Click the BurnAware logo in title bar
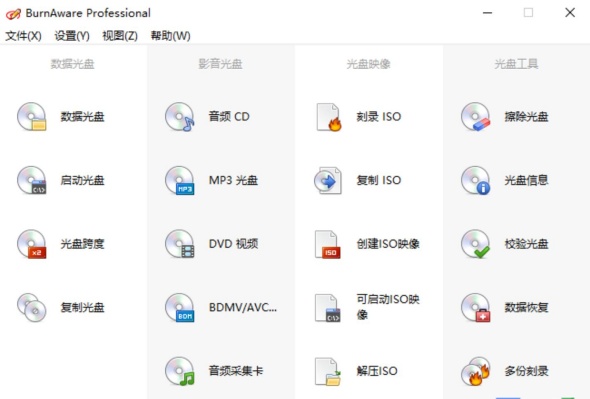This screenshot has width=590, height=399. click(13, 14)
